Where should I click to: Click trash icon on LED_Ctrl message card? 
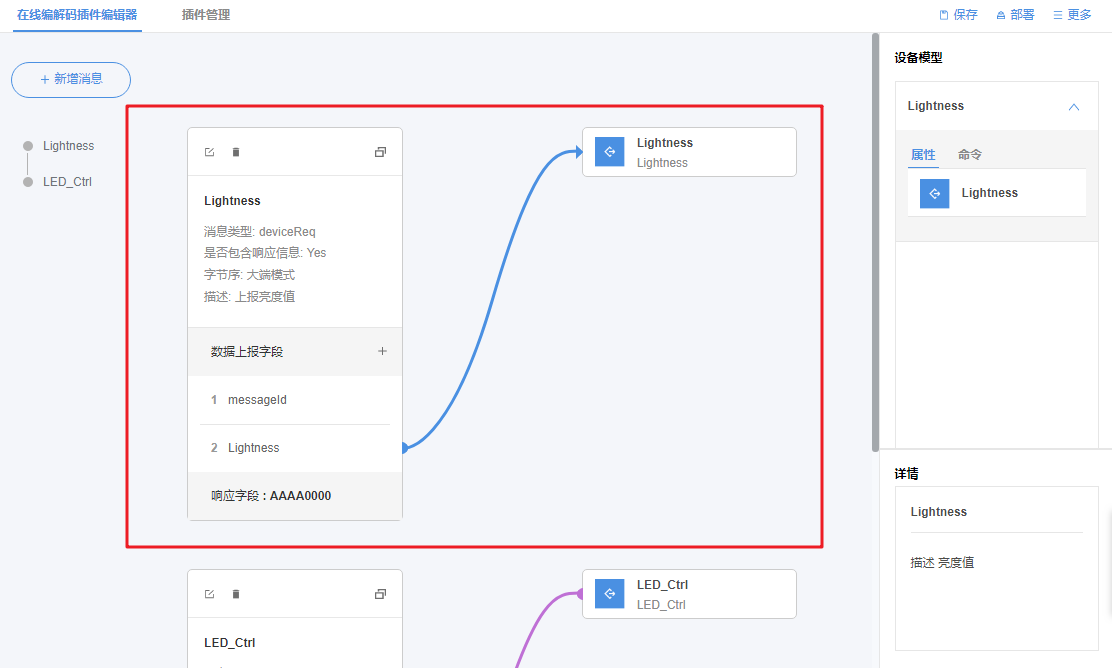[236, 594]
